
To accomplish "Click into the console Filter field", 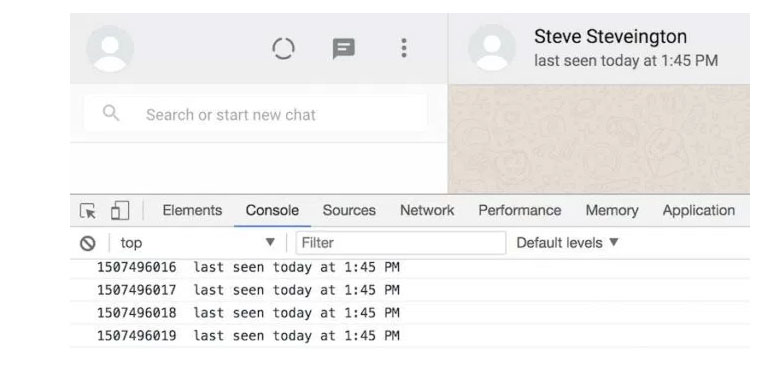I will (x=401, y=243).
